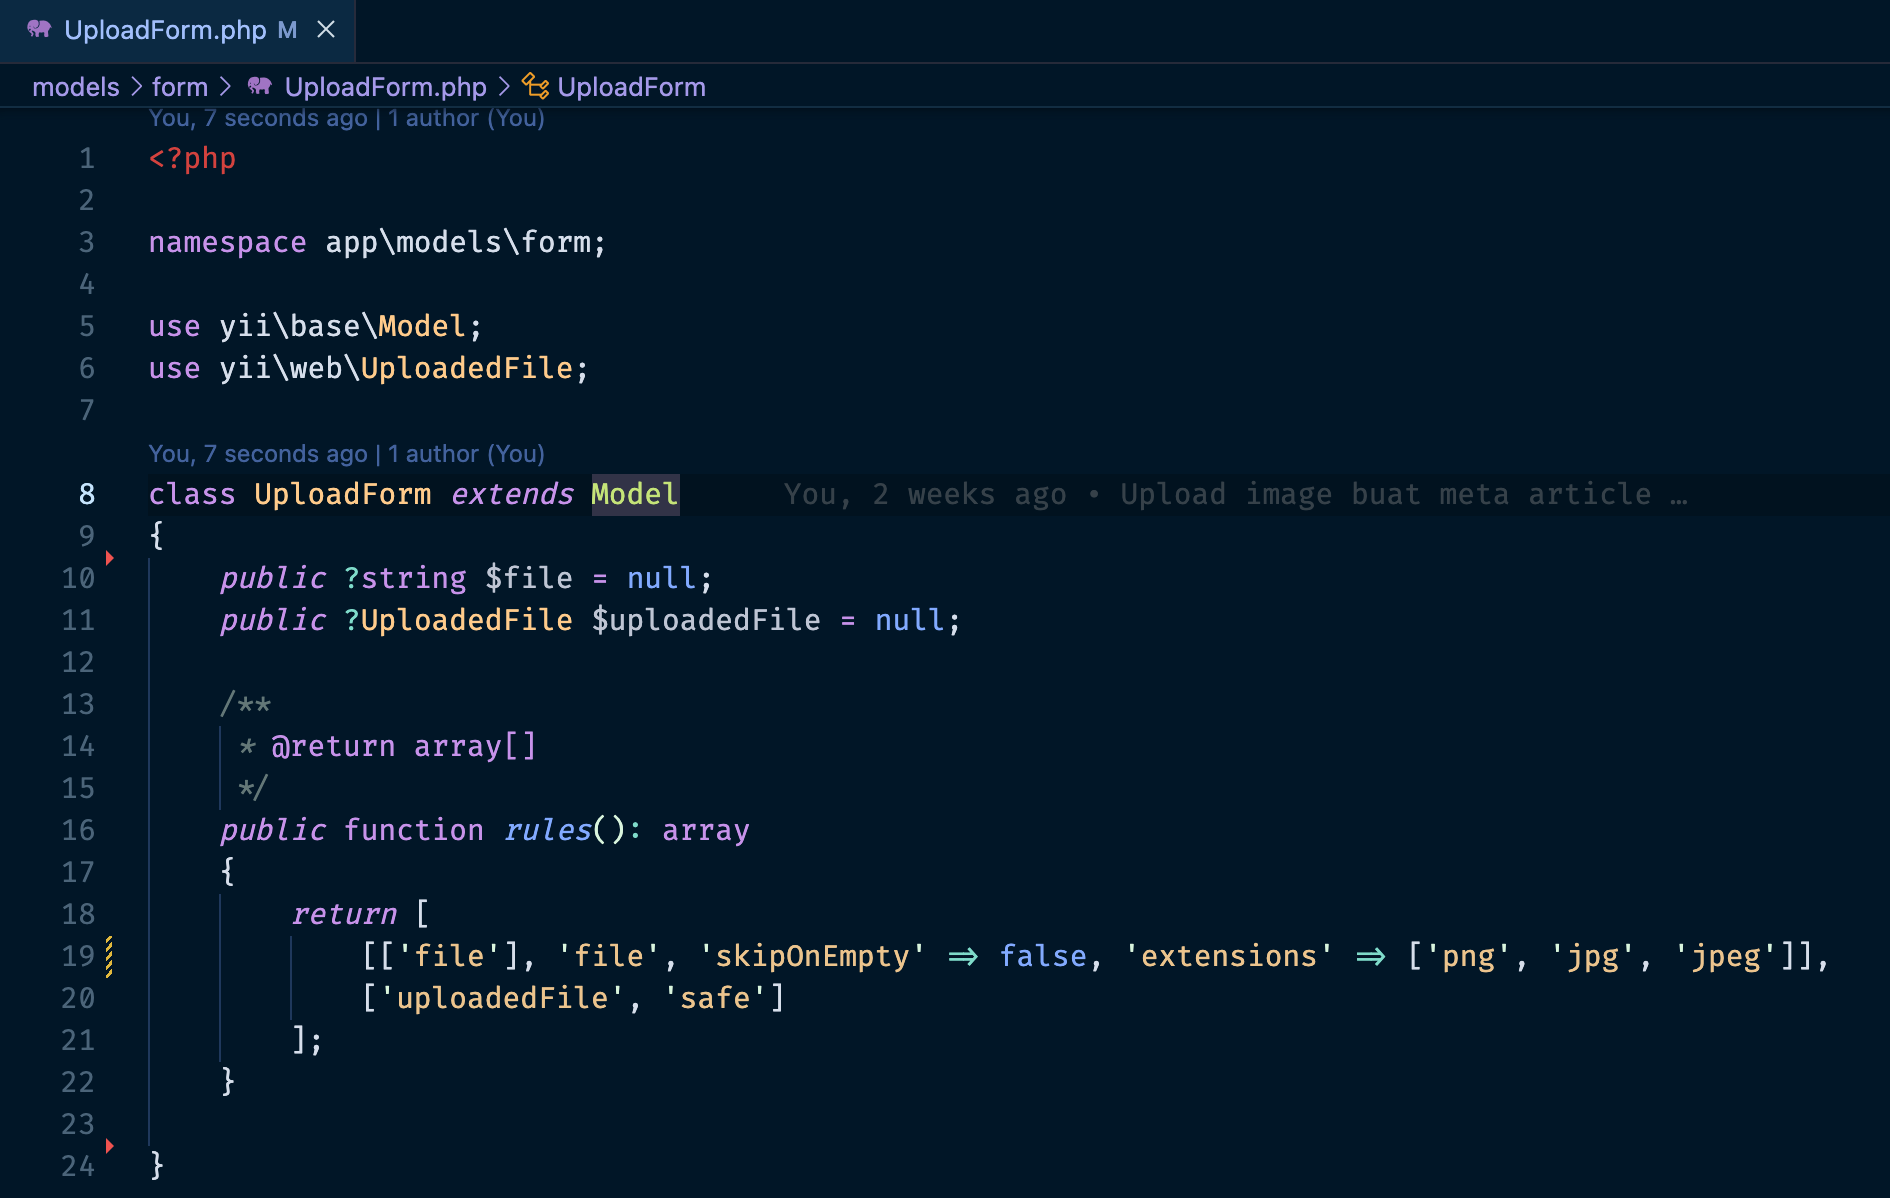Open CodeLens authorship above class UploadForm
The width and height of the screenshot is (1890, 1198).
pos(347,454)
